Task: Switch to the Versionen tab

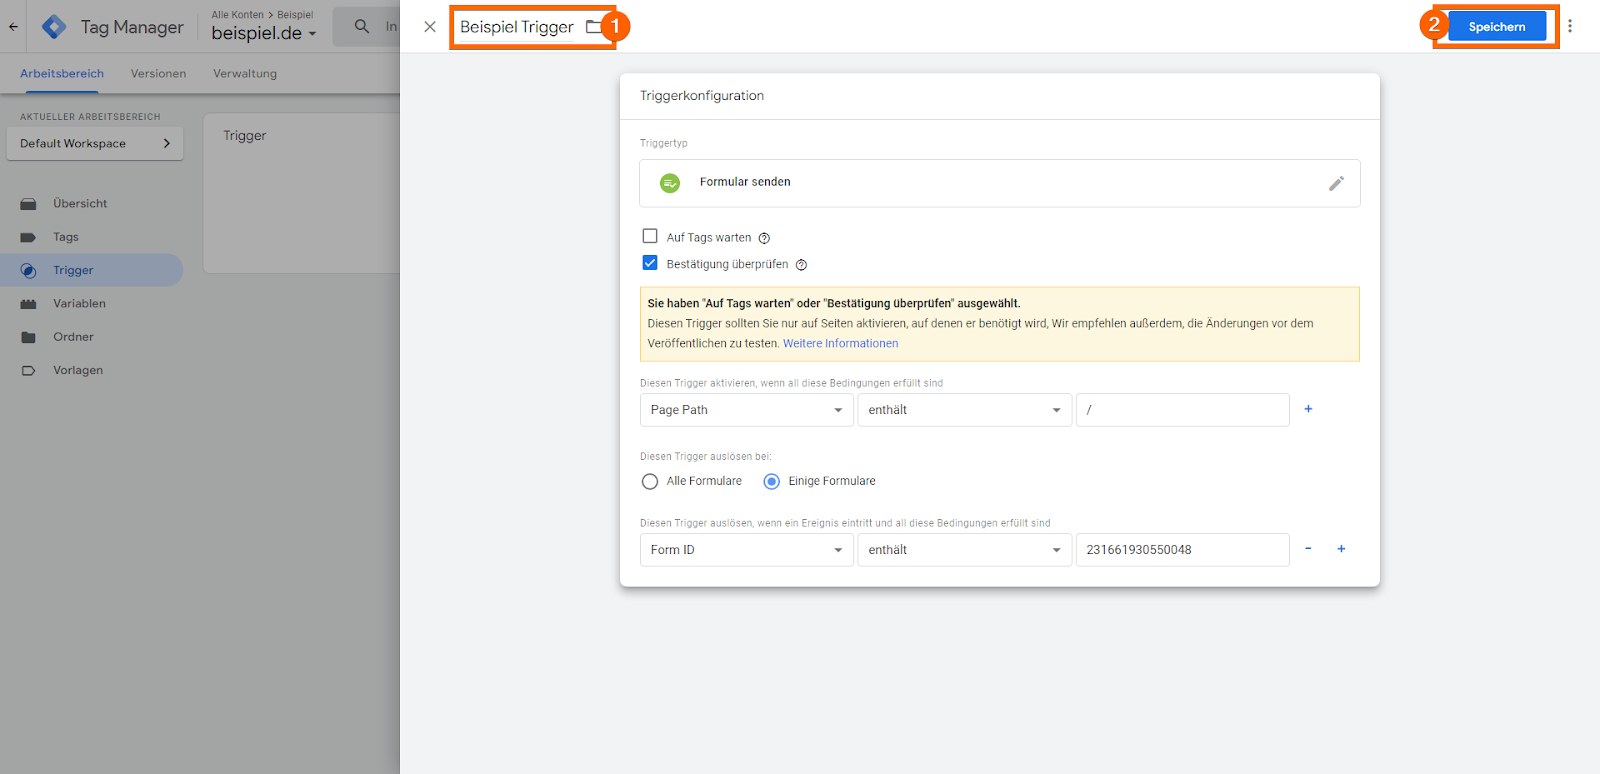Action: (158, 74)
